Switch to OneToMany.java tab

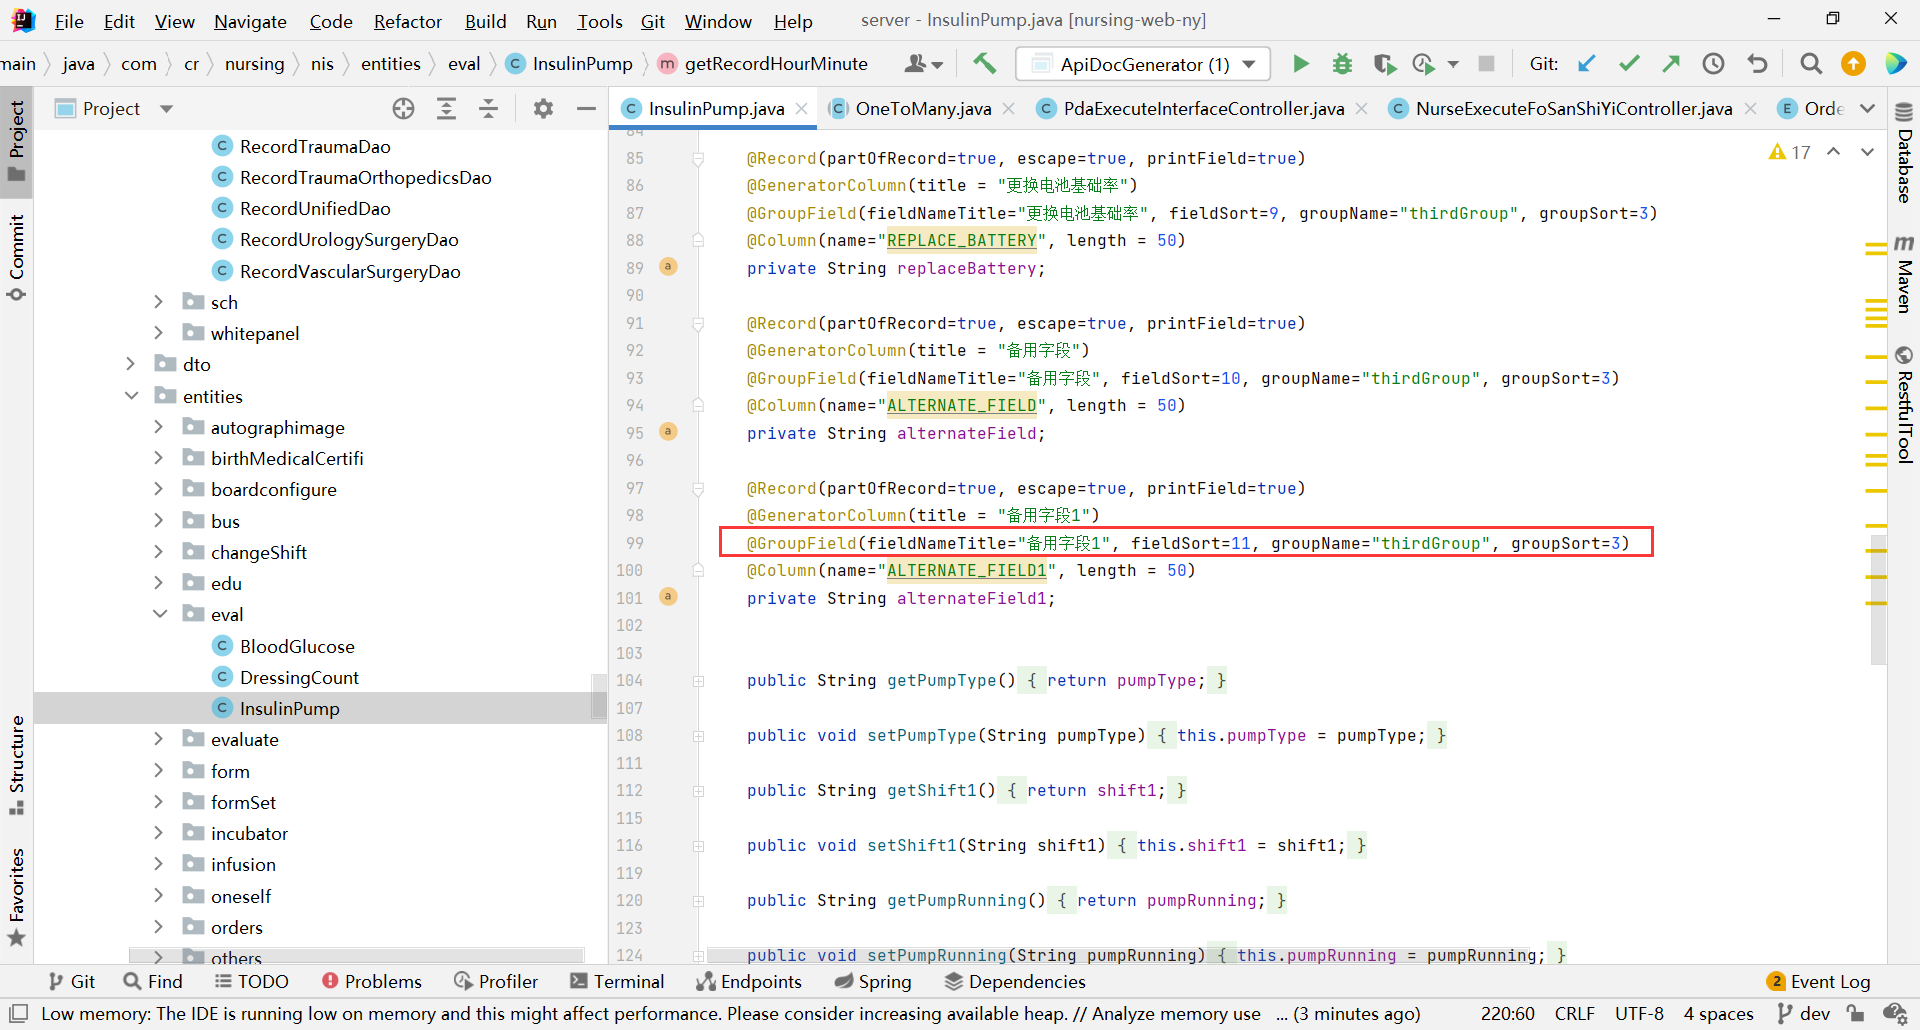(922, 109)
